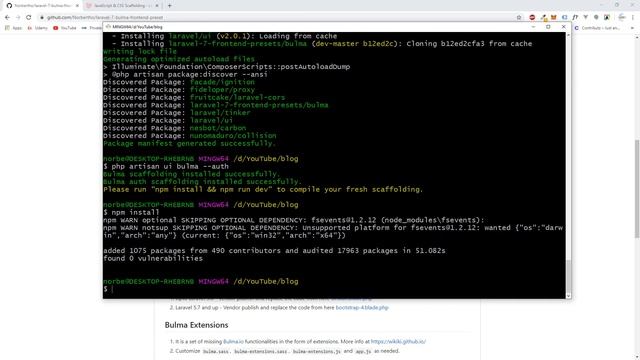The height and width of the screenshot is (360, 640).
Task: Open the dark square extension icon beside profile
Action: 607,18
